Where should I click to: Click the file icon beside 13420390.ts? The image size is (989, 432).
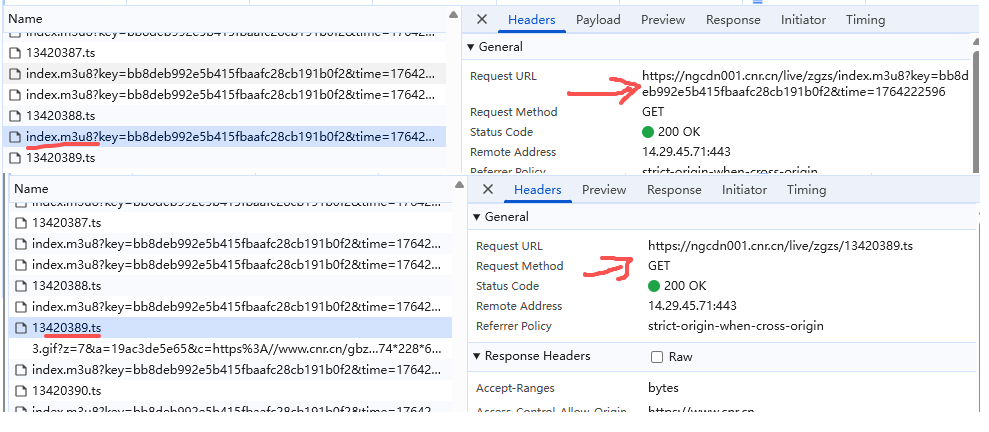[20, 391]
